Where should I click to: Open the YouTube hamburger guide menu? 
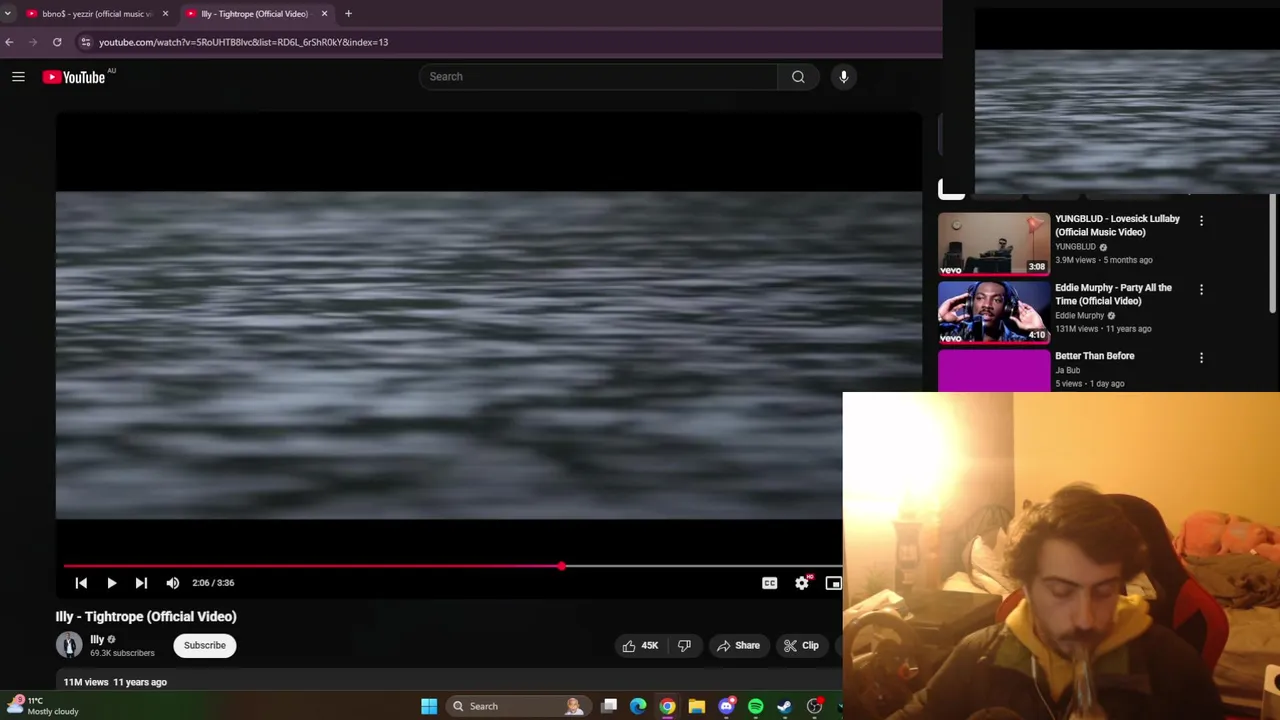click(x=18, y=76)
